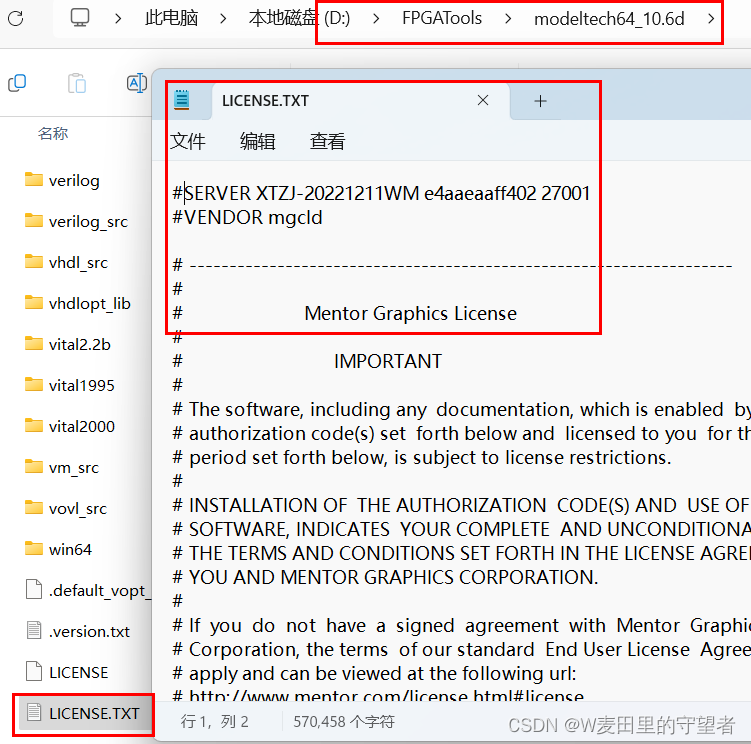This screenshot has width=751, height=744.
Task: Select the vital2.2b folder
Action: tap(80, 344)
